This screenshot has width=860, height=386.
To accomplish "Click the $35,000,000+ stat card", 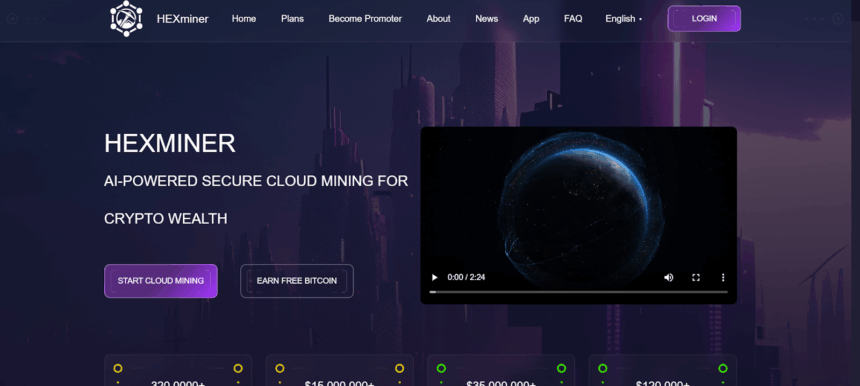I will click(x=501, y=370).
